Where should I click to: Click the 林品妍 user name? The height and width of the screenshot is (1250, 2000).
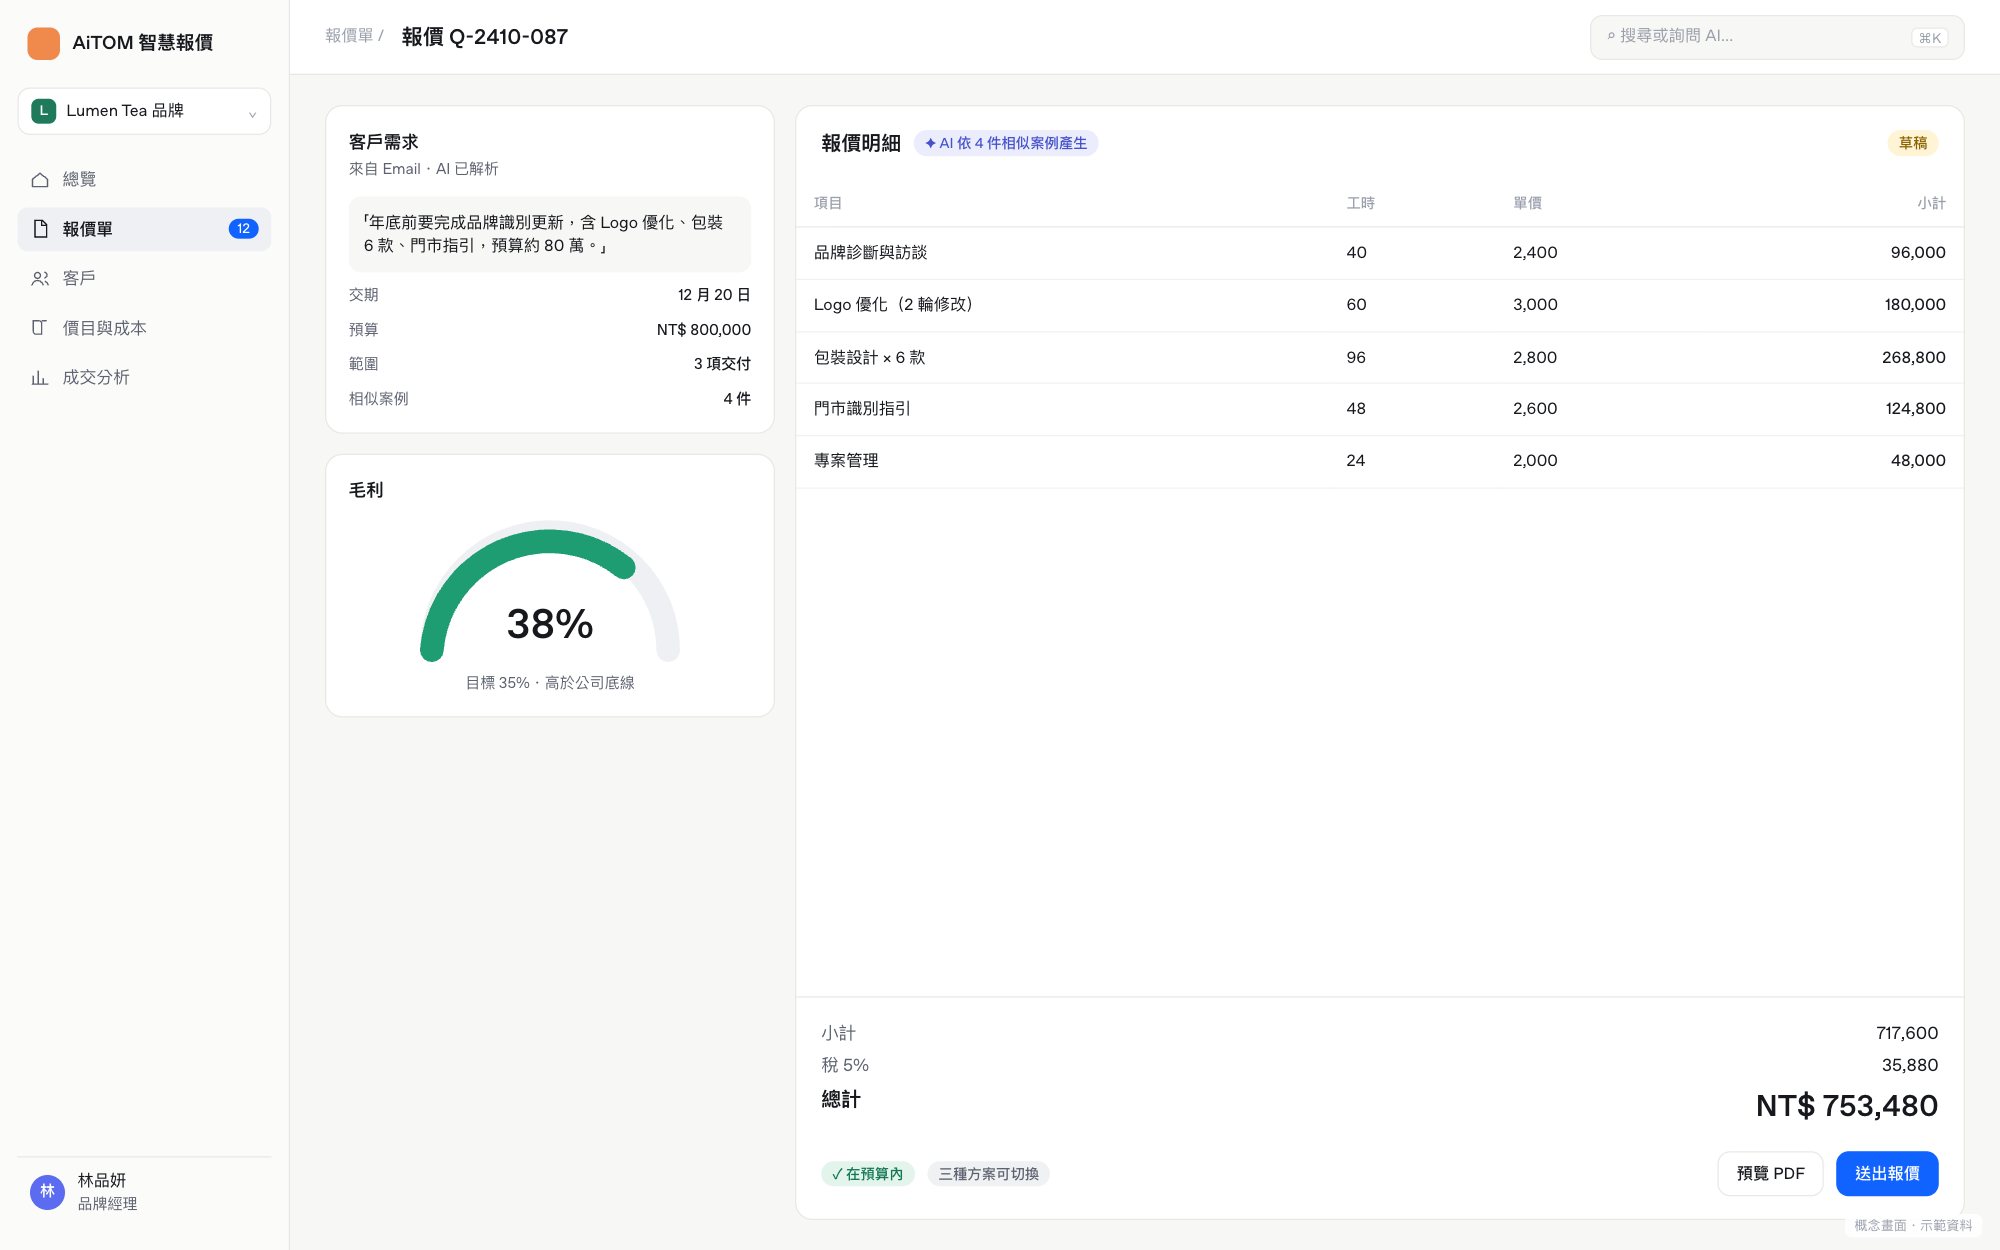coord(102,1181)
